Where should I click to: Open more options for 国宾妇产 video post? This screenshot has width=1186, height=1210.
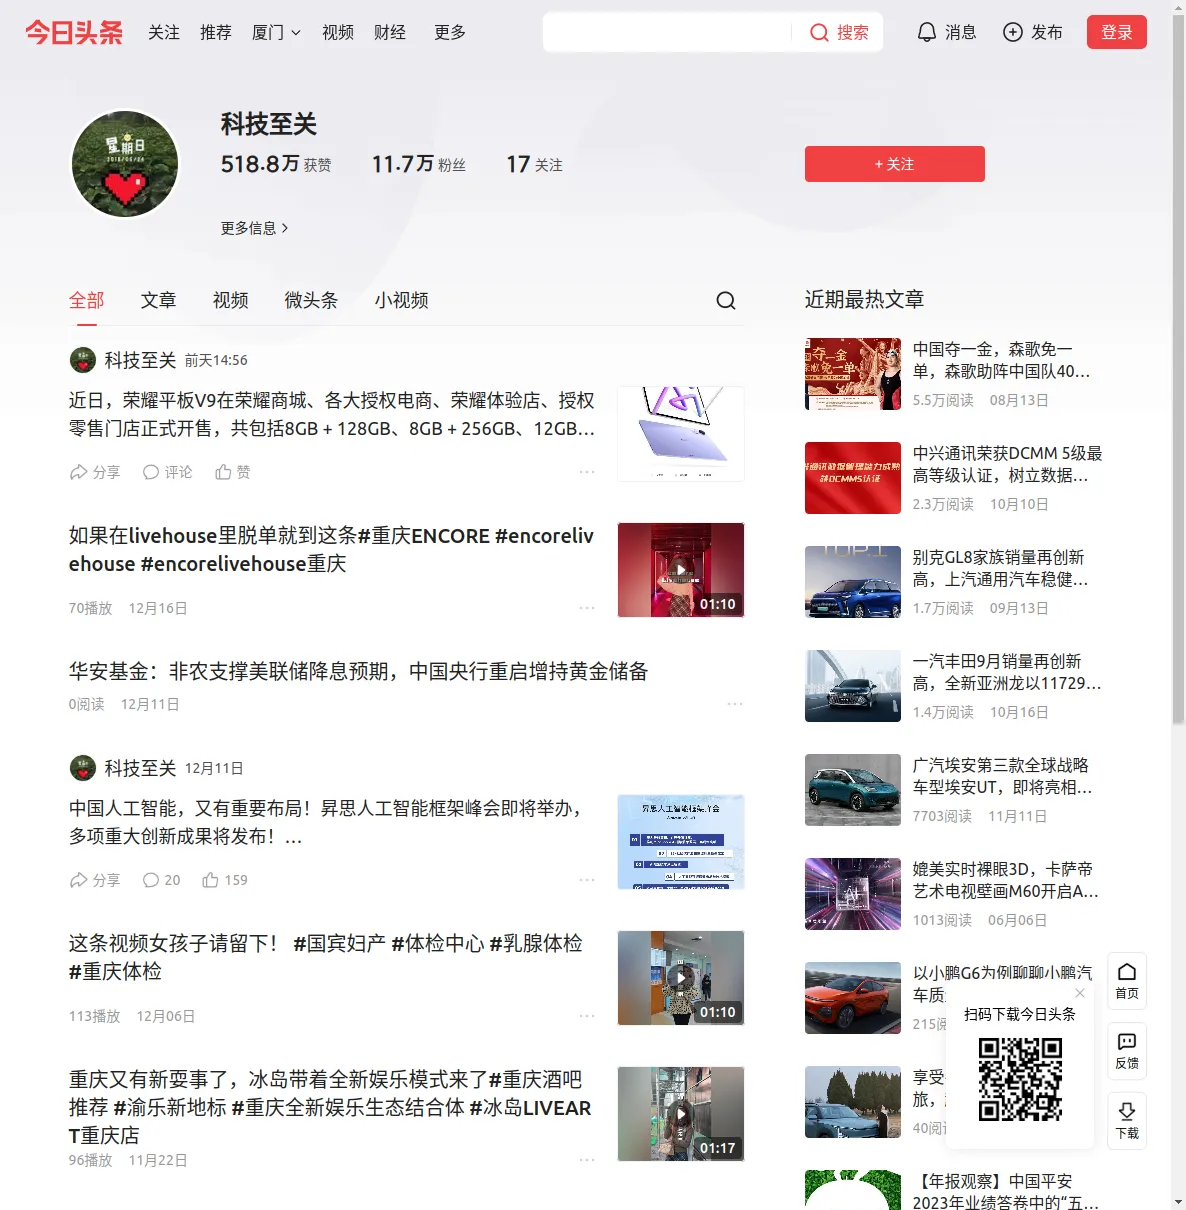tap(587, 1016)
